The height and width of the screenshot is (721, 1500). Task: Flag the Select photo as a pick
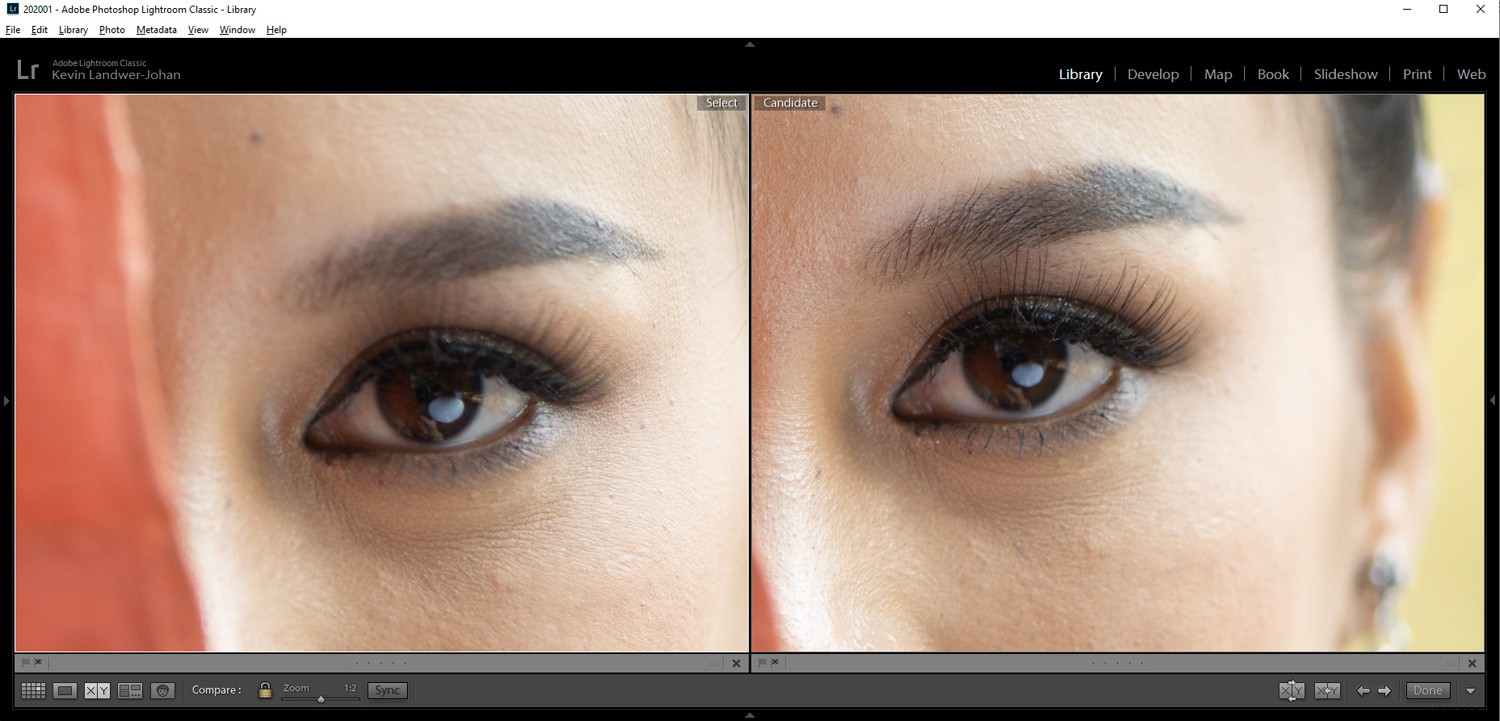tap(25, 662)
